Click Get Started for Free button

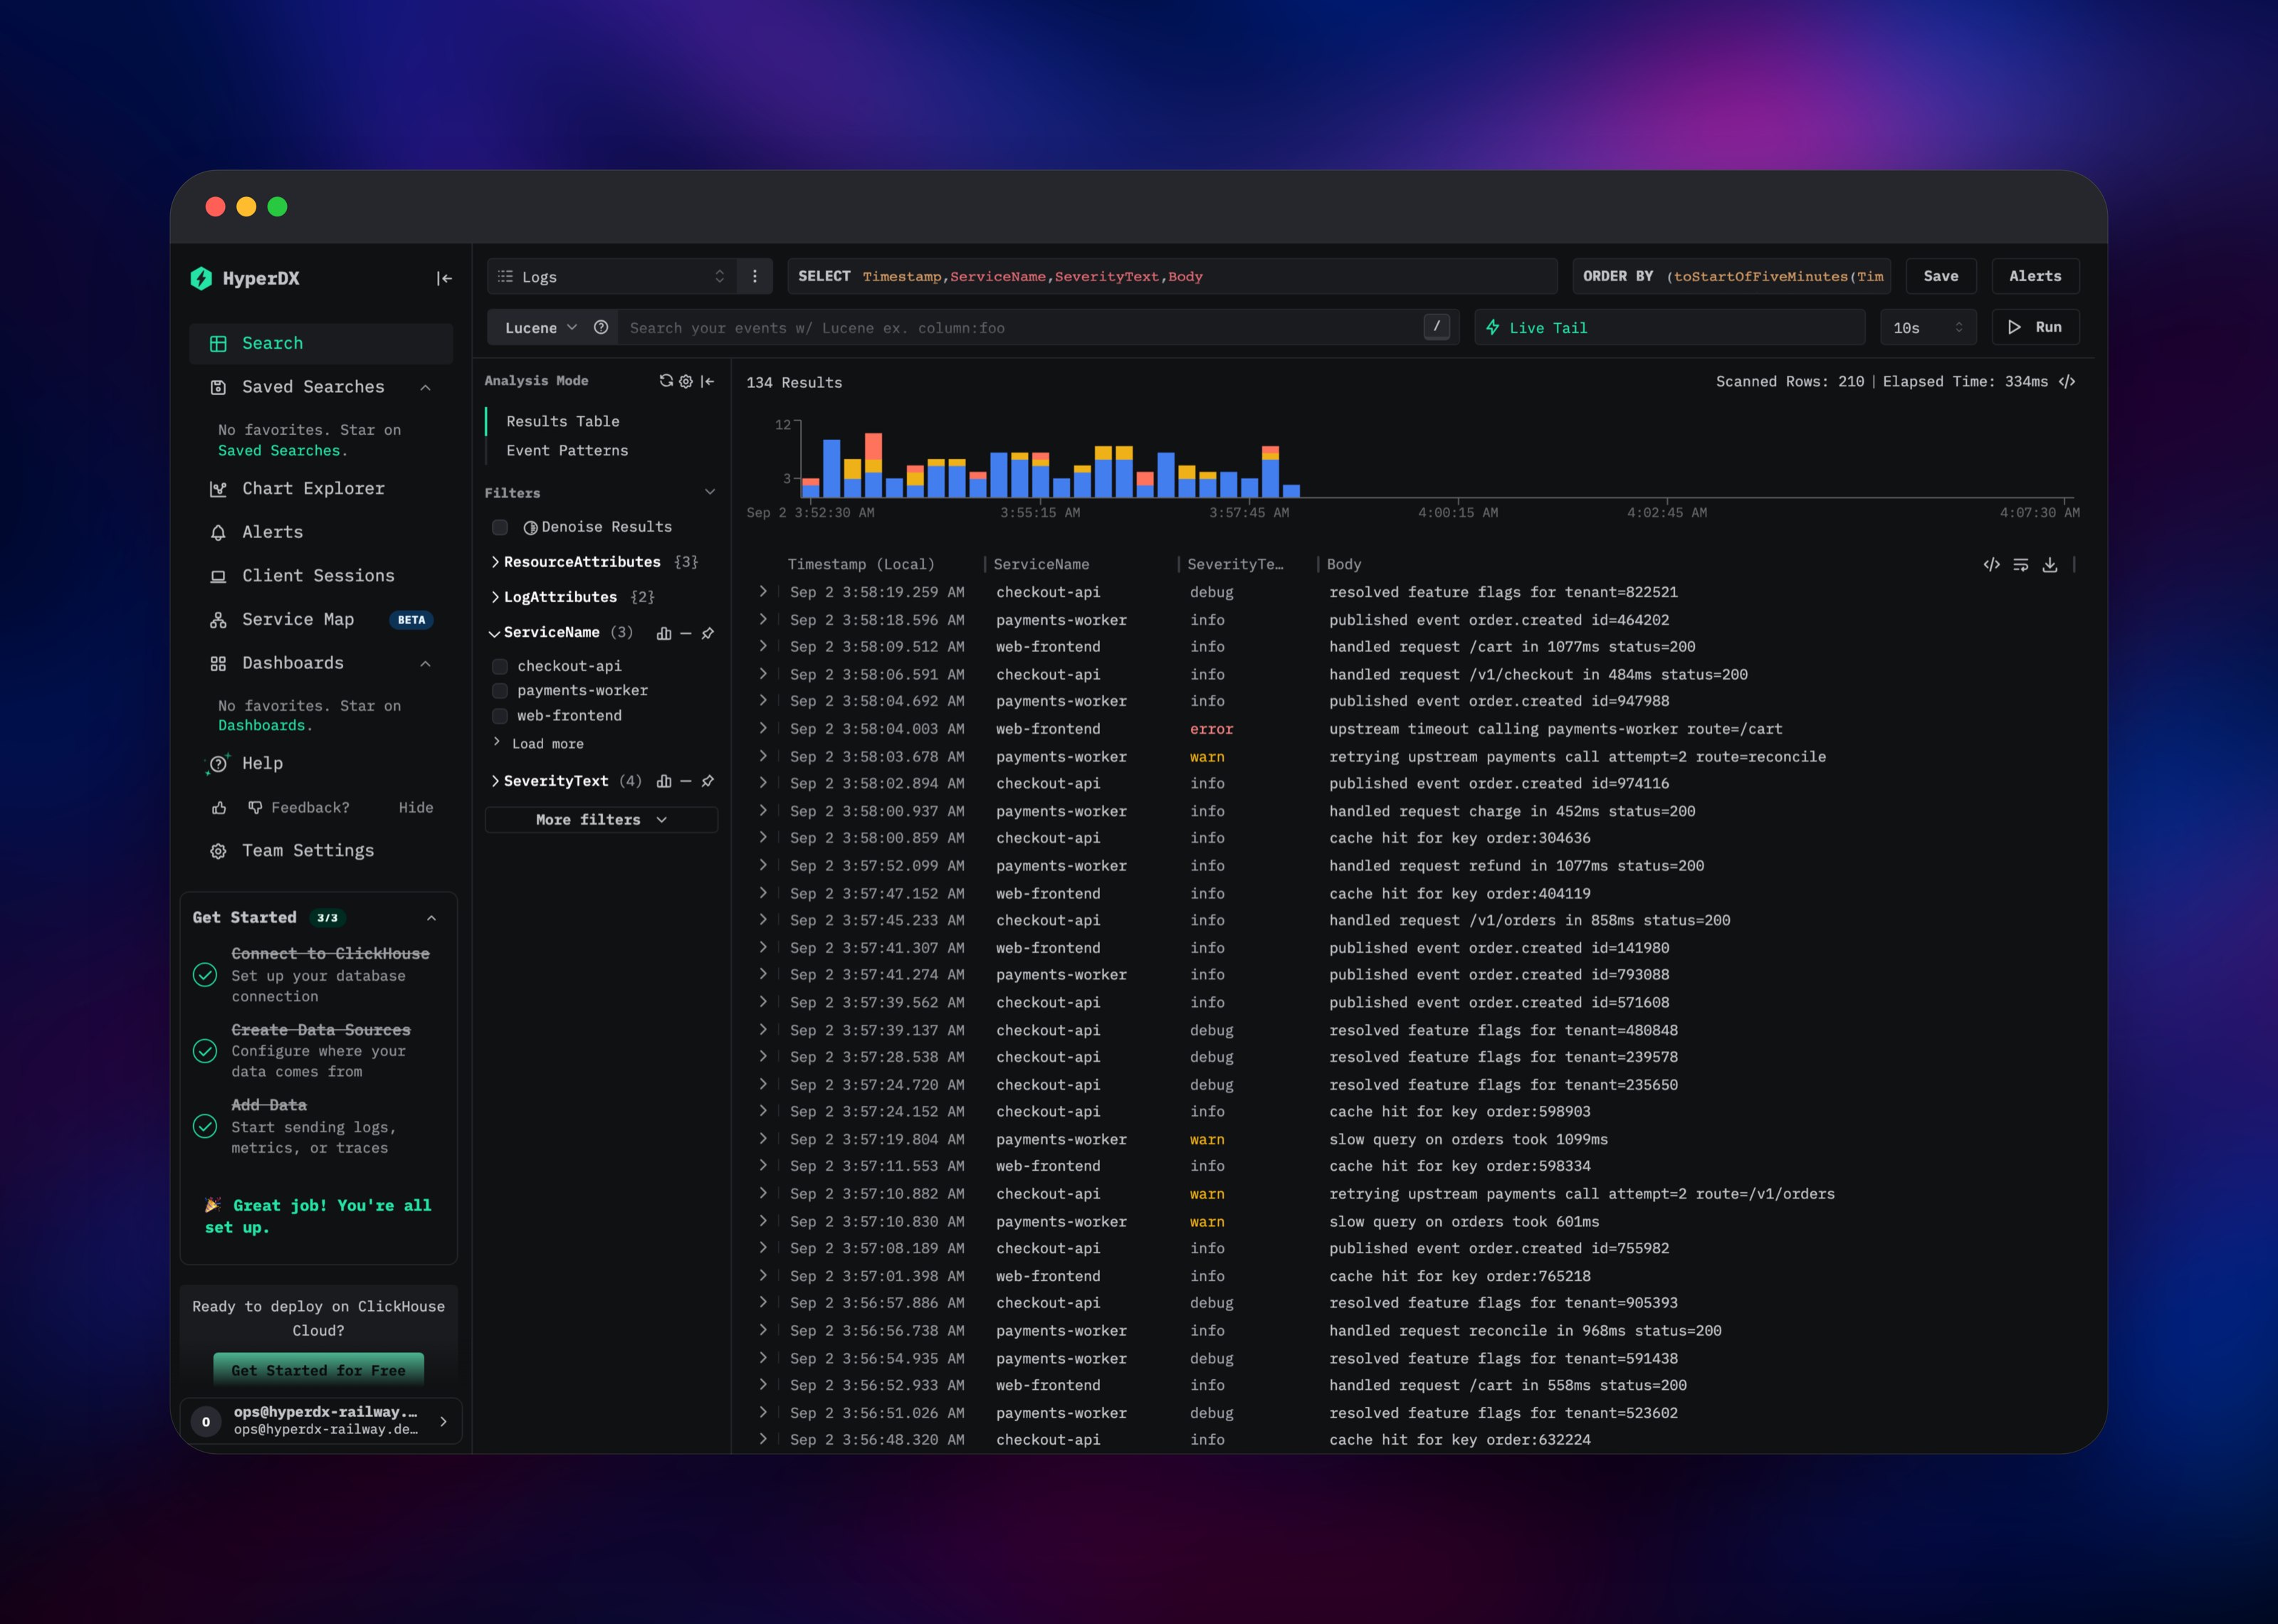[x=319, y=1369]
